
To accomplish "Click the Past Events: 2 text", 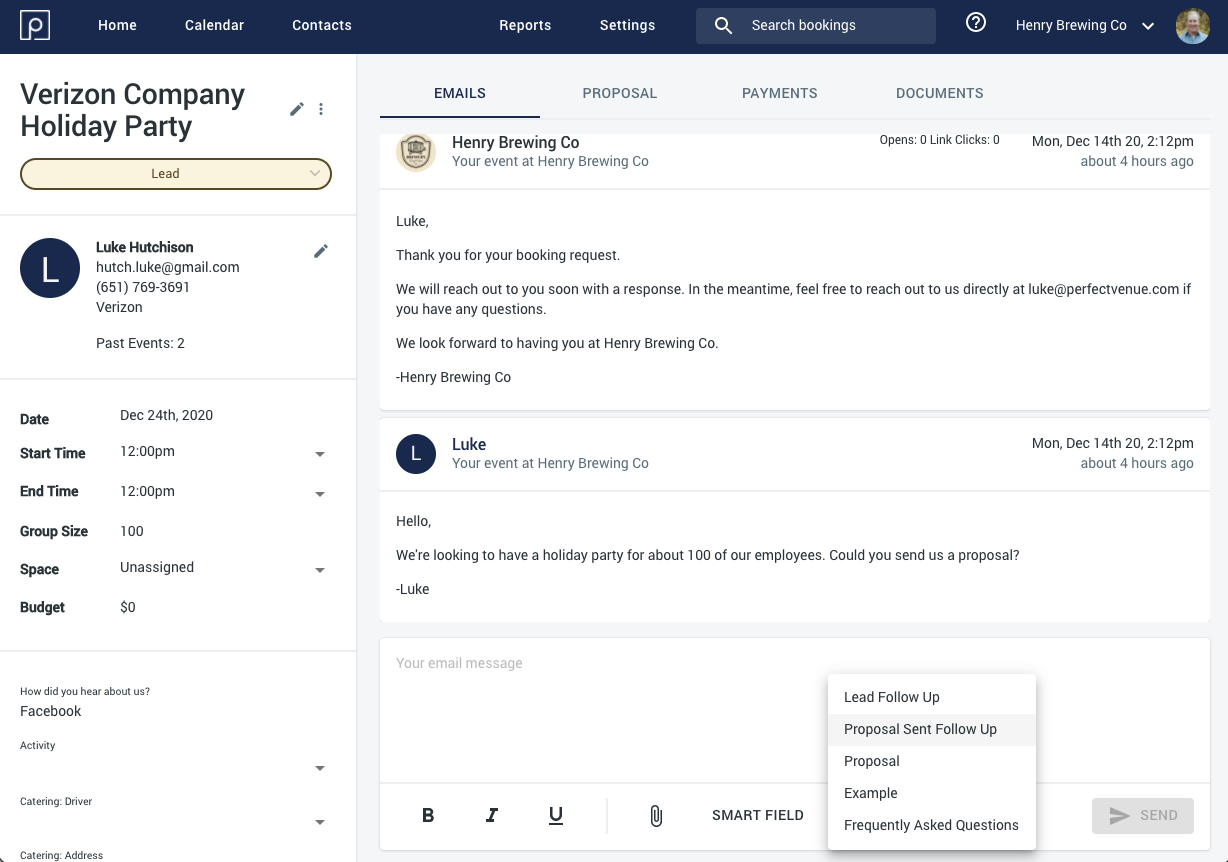I will pos(140,343).
